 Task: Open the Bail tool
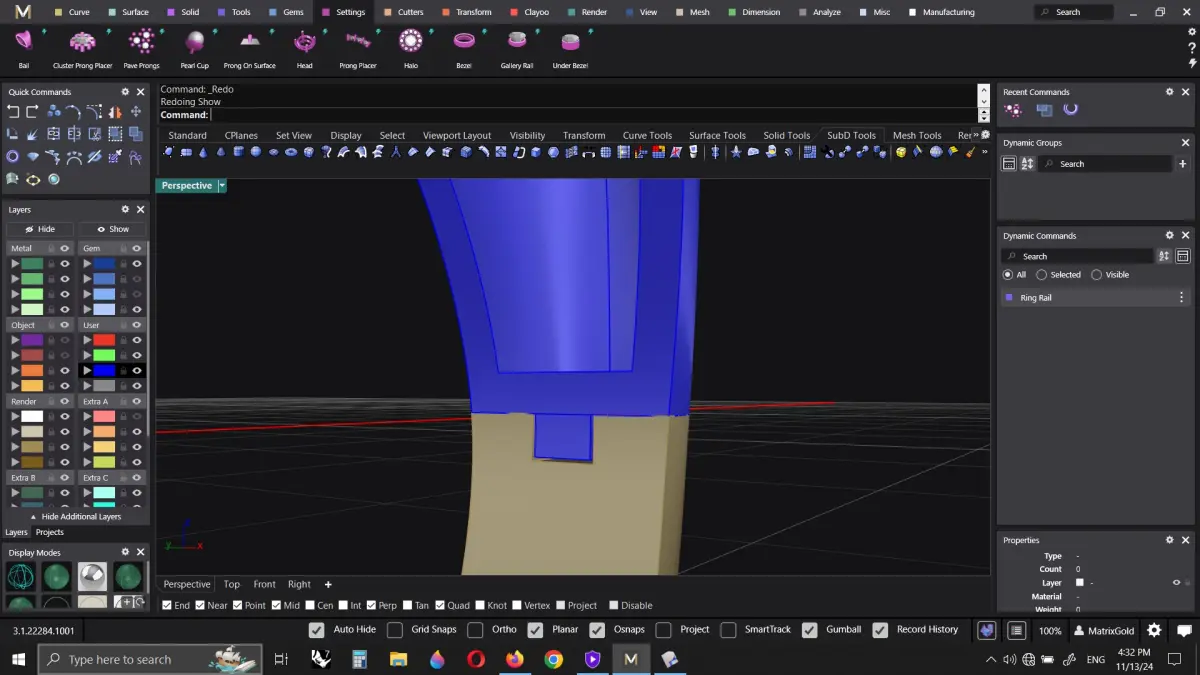(x=24, y=42)
